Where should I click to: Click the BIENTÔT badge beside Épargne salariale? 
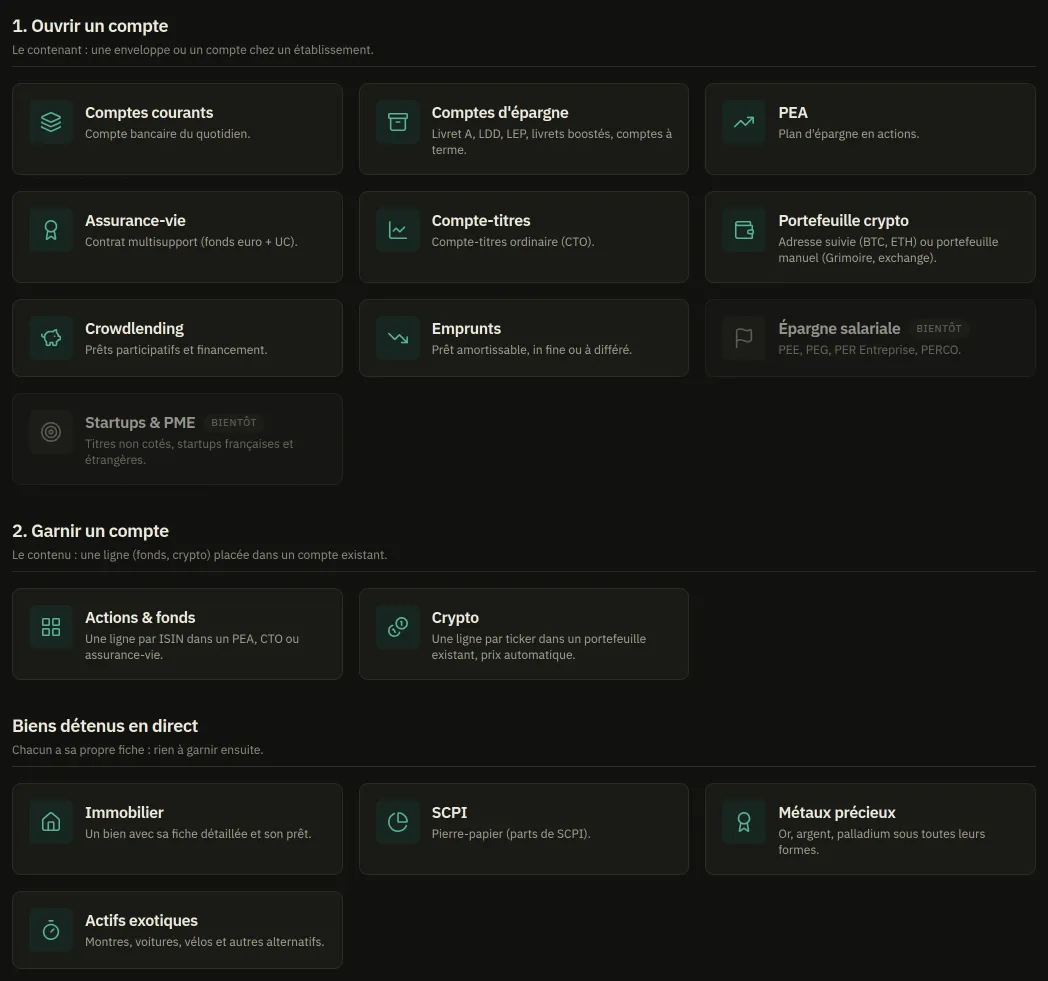coord(939,329)
